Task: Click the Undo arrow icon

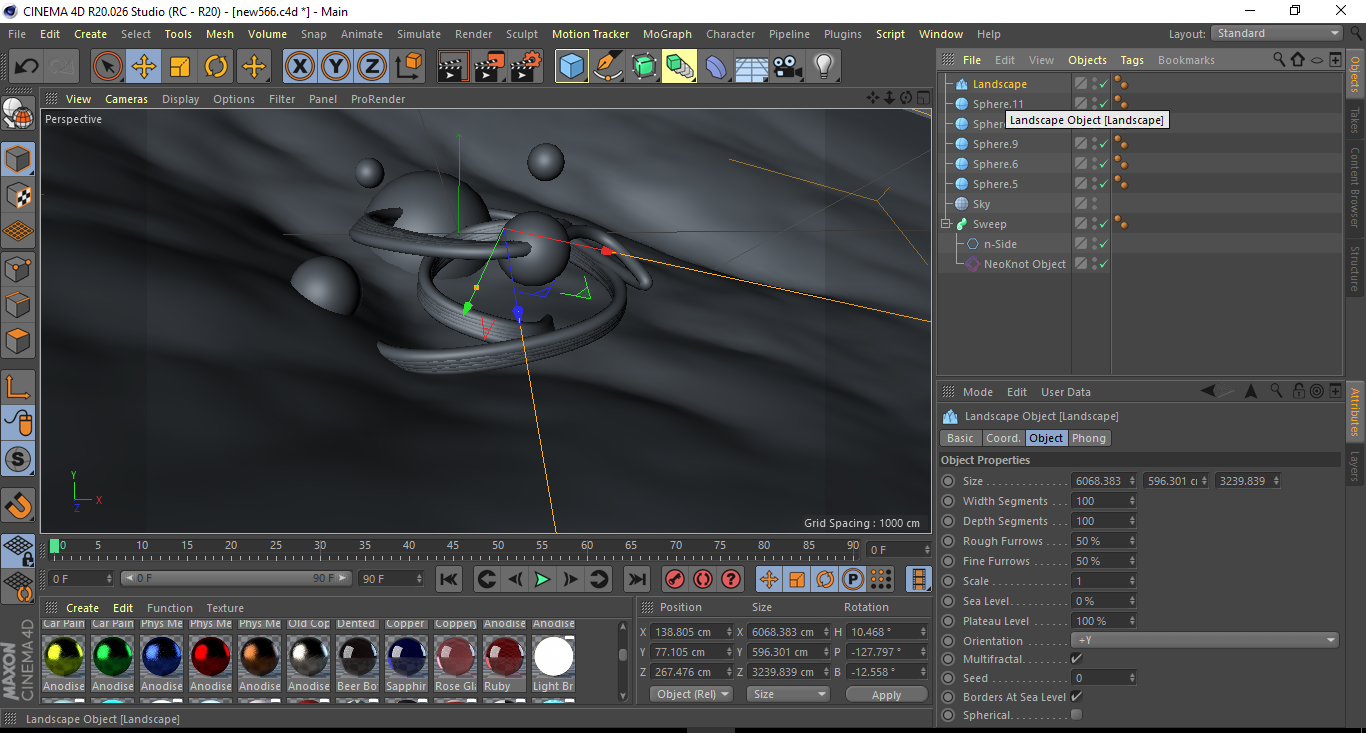Action: pos(27,67)
